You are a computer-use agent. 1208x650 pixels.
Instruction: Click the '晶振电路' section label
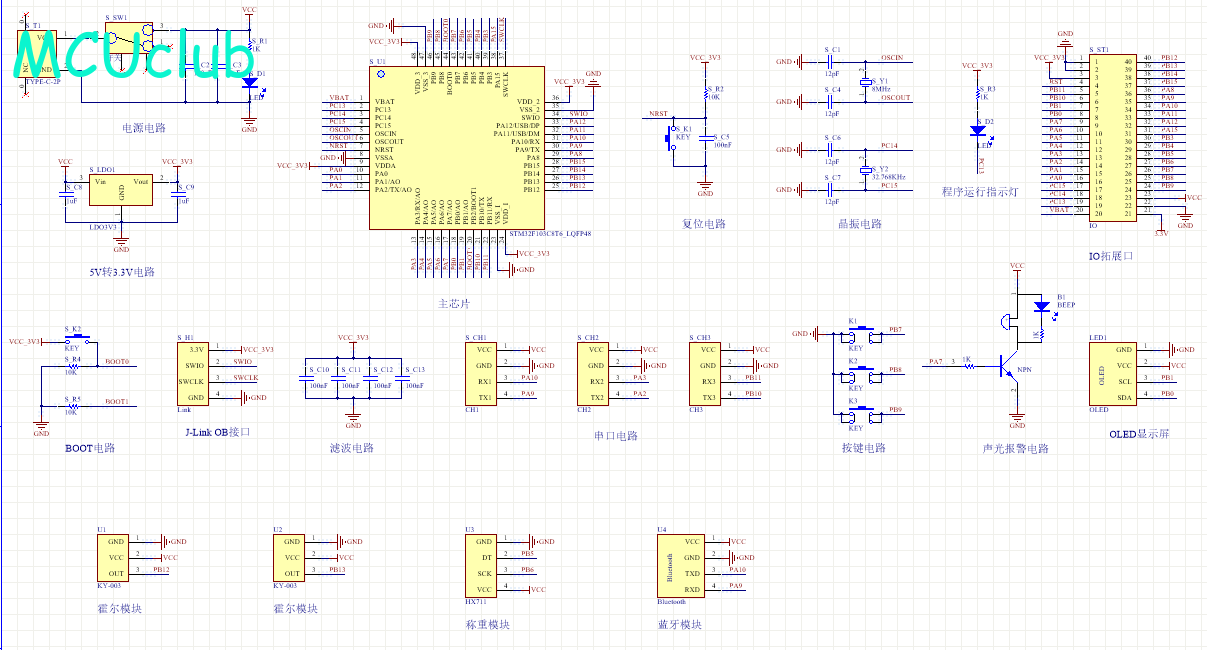(x=860, y=224)
